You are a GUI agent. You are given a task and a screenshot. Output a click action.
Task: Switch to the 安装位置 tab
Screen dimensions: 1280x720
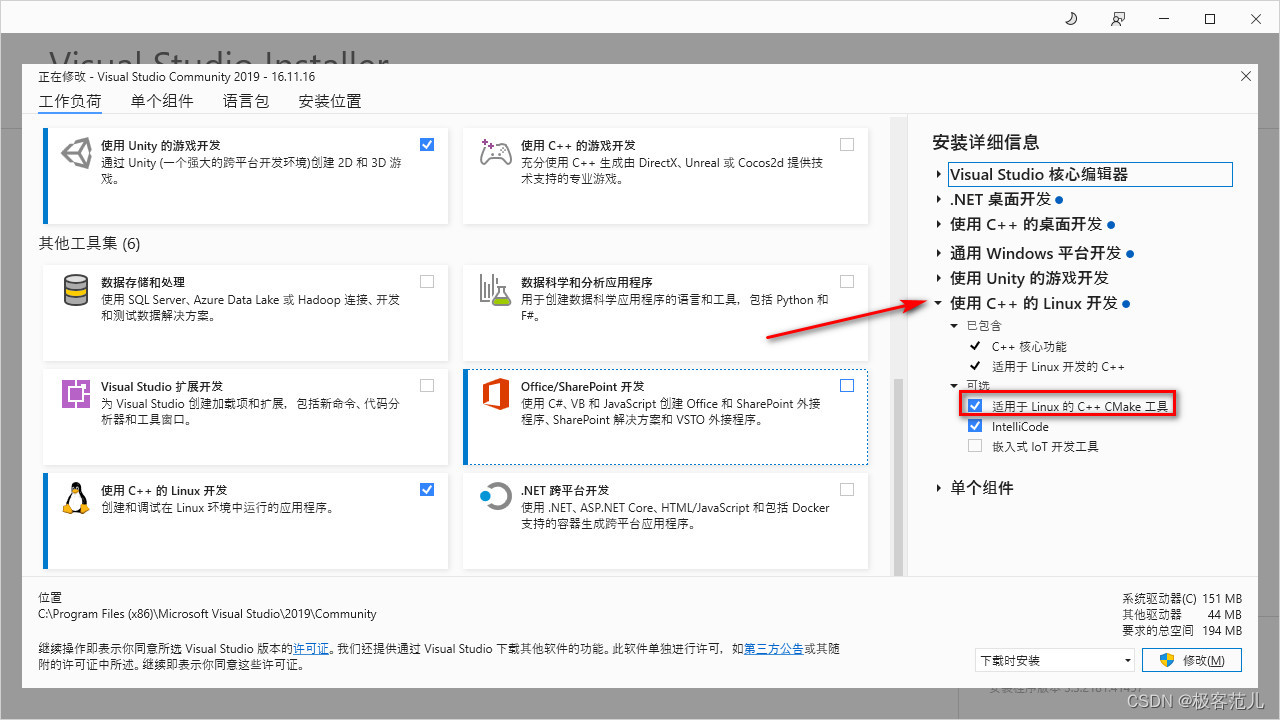tap(330, 101)
